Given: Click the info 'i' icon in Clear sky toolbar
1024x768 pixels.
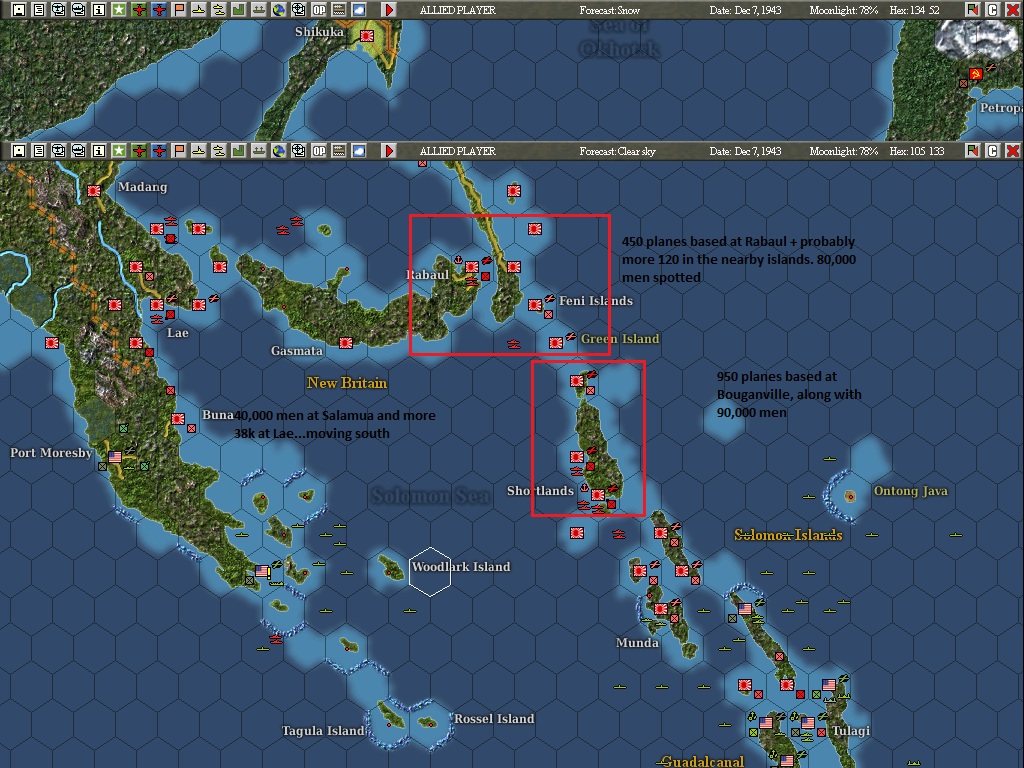Looking at the screenshot, I should pyautogui.click(x=99, y=151).
